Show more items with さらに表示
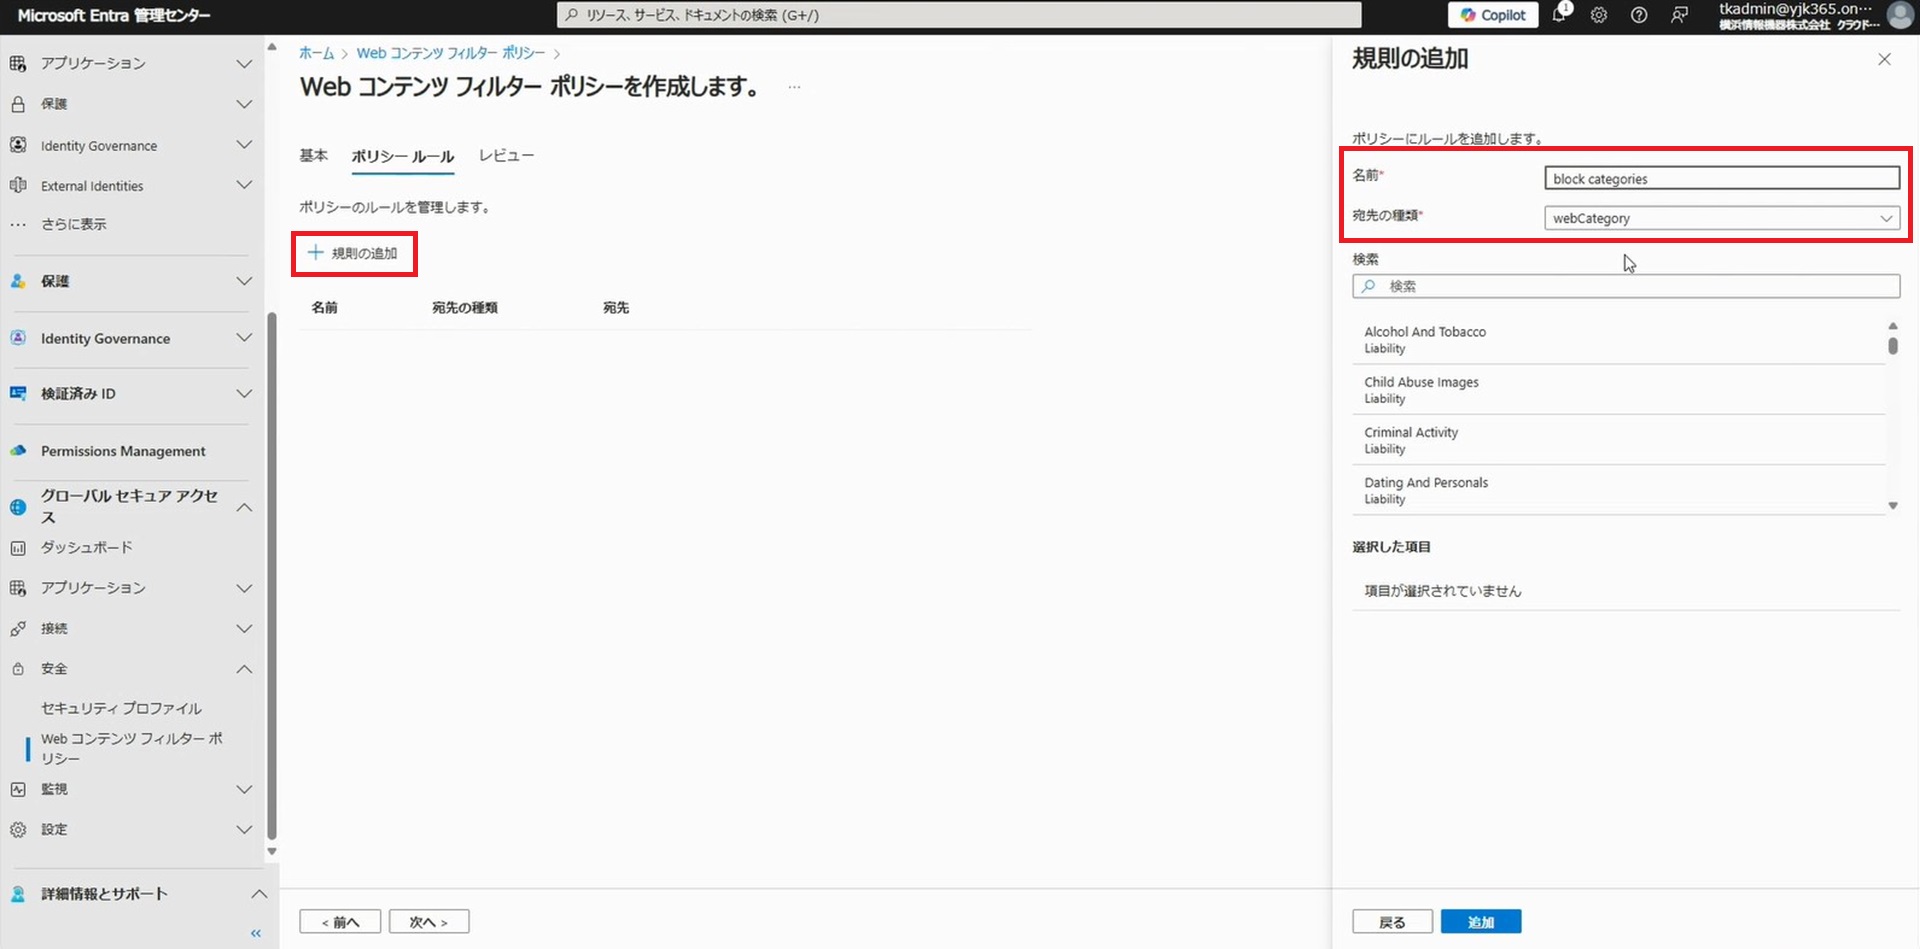1920x949 pixels. coord(73,224)
